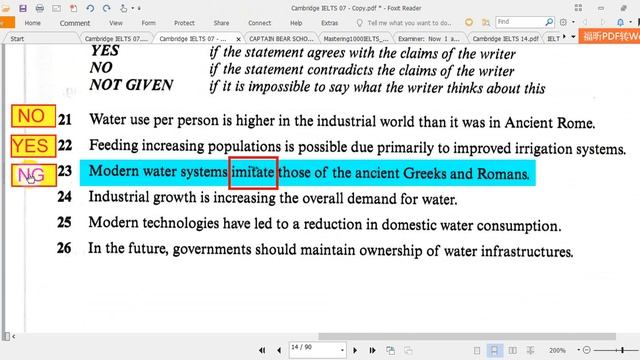This screenshot has height=360, width=640.
Task: Click into the Find search field
Action: click(x=520, y=22)
